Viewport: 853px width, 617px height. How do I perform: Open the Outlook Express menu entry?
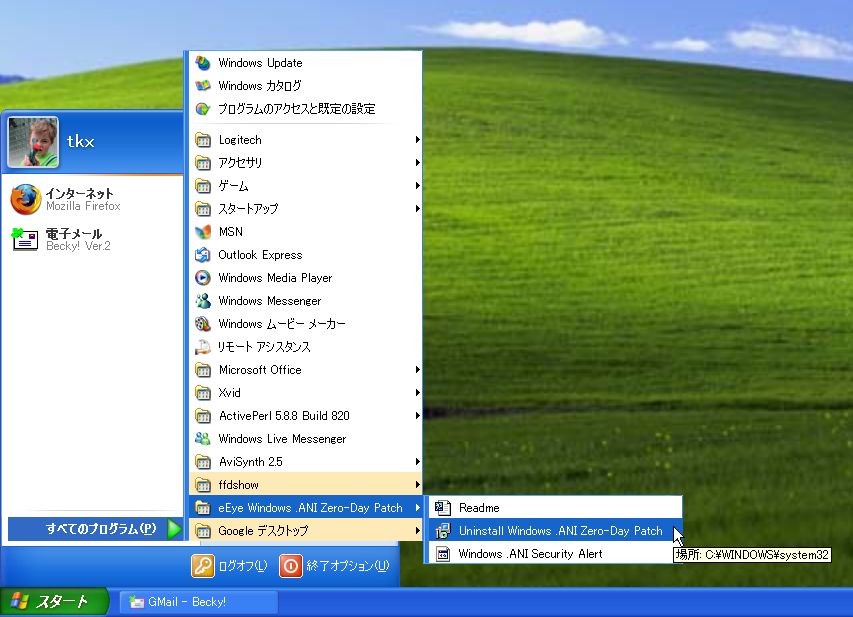click(x=306, y=255)
